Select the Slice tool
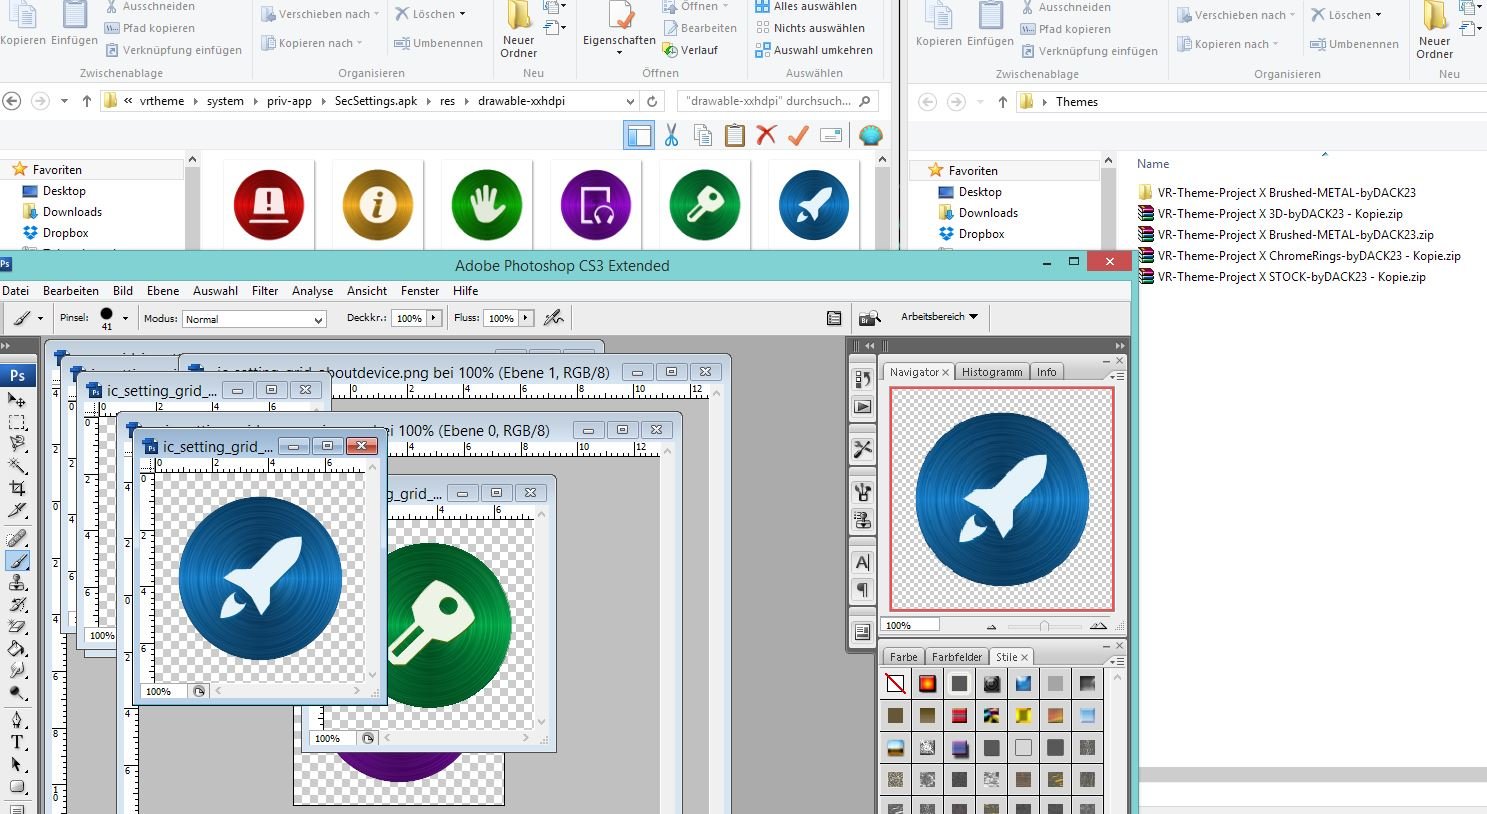Screen dimensions: 1487x814 click(17, 510)
